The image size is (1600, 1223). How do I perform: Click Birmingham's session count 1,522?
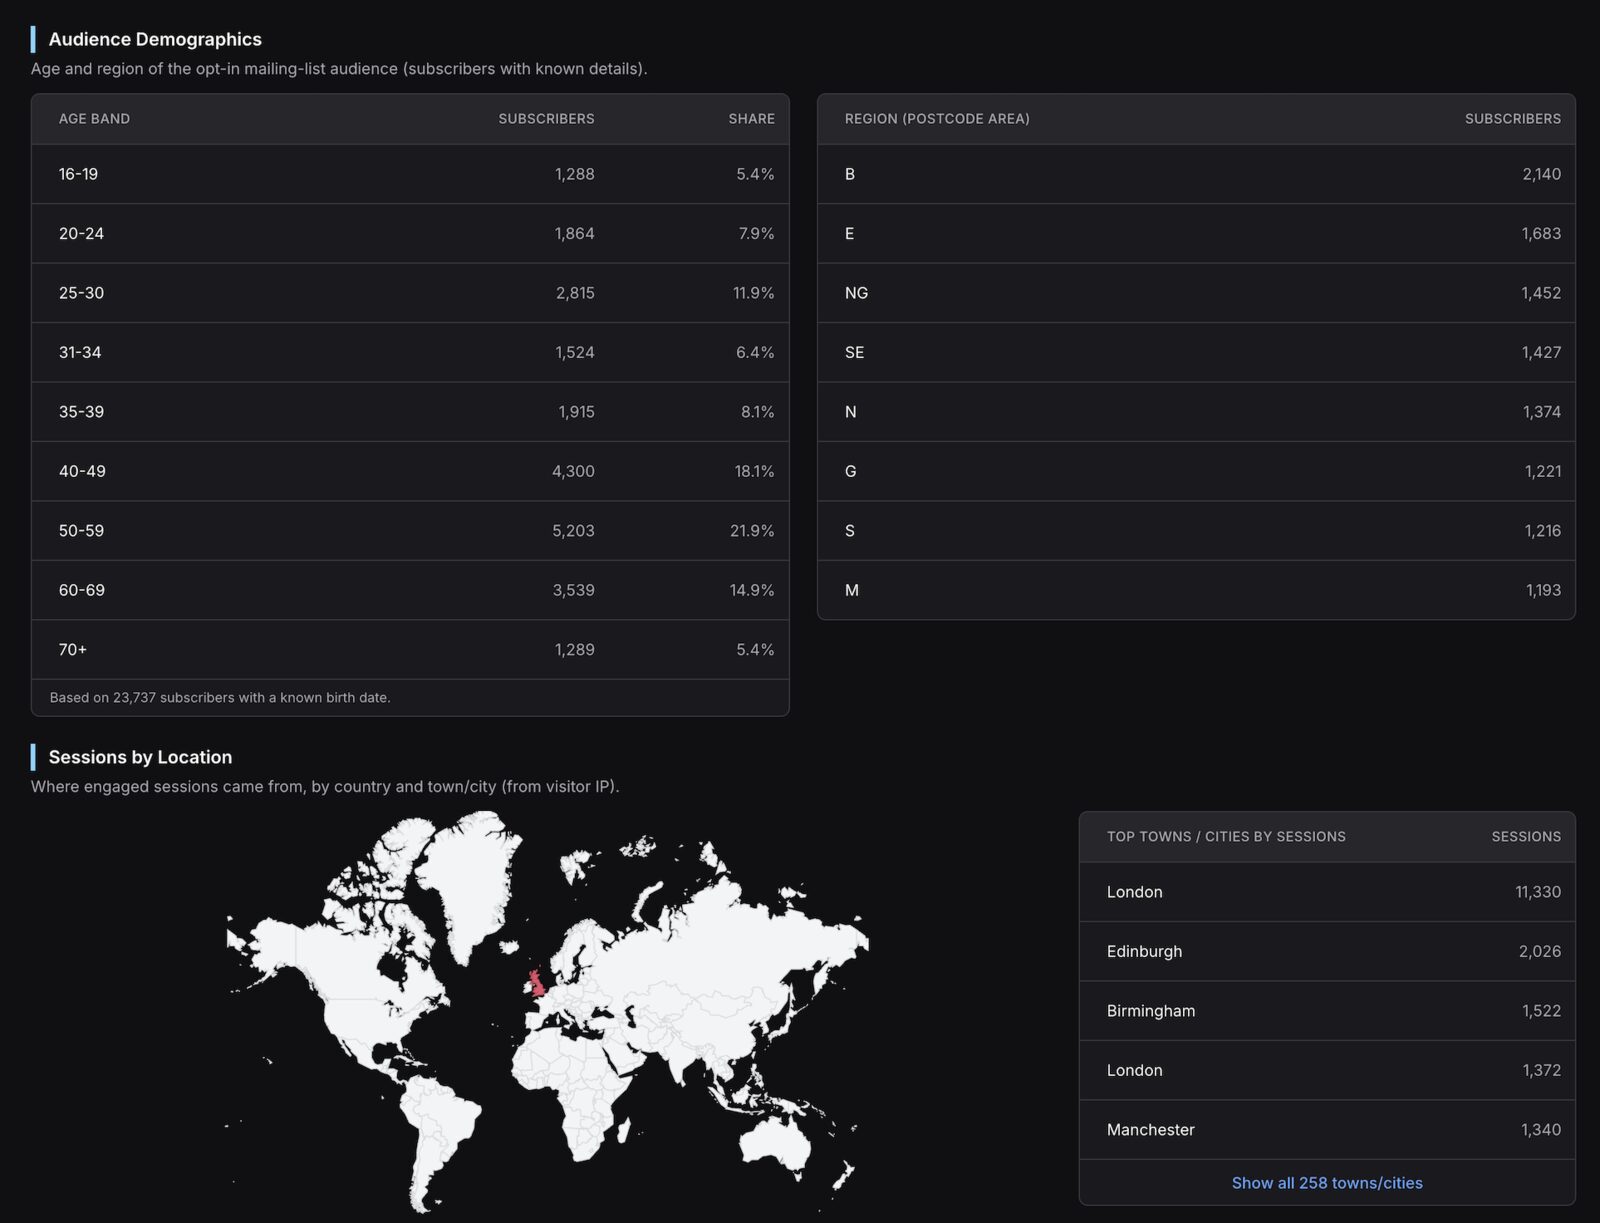(1541, 1011)
